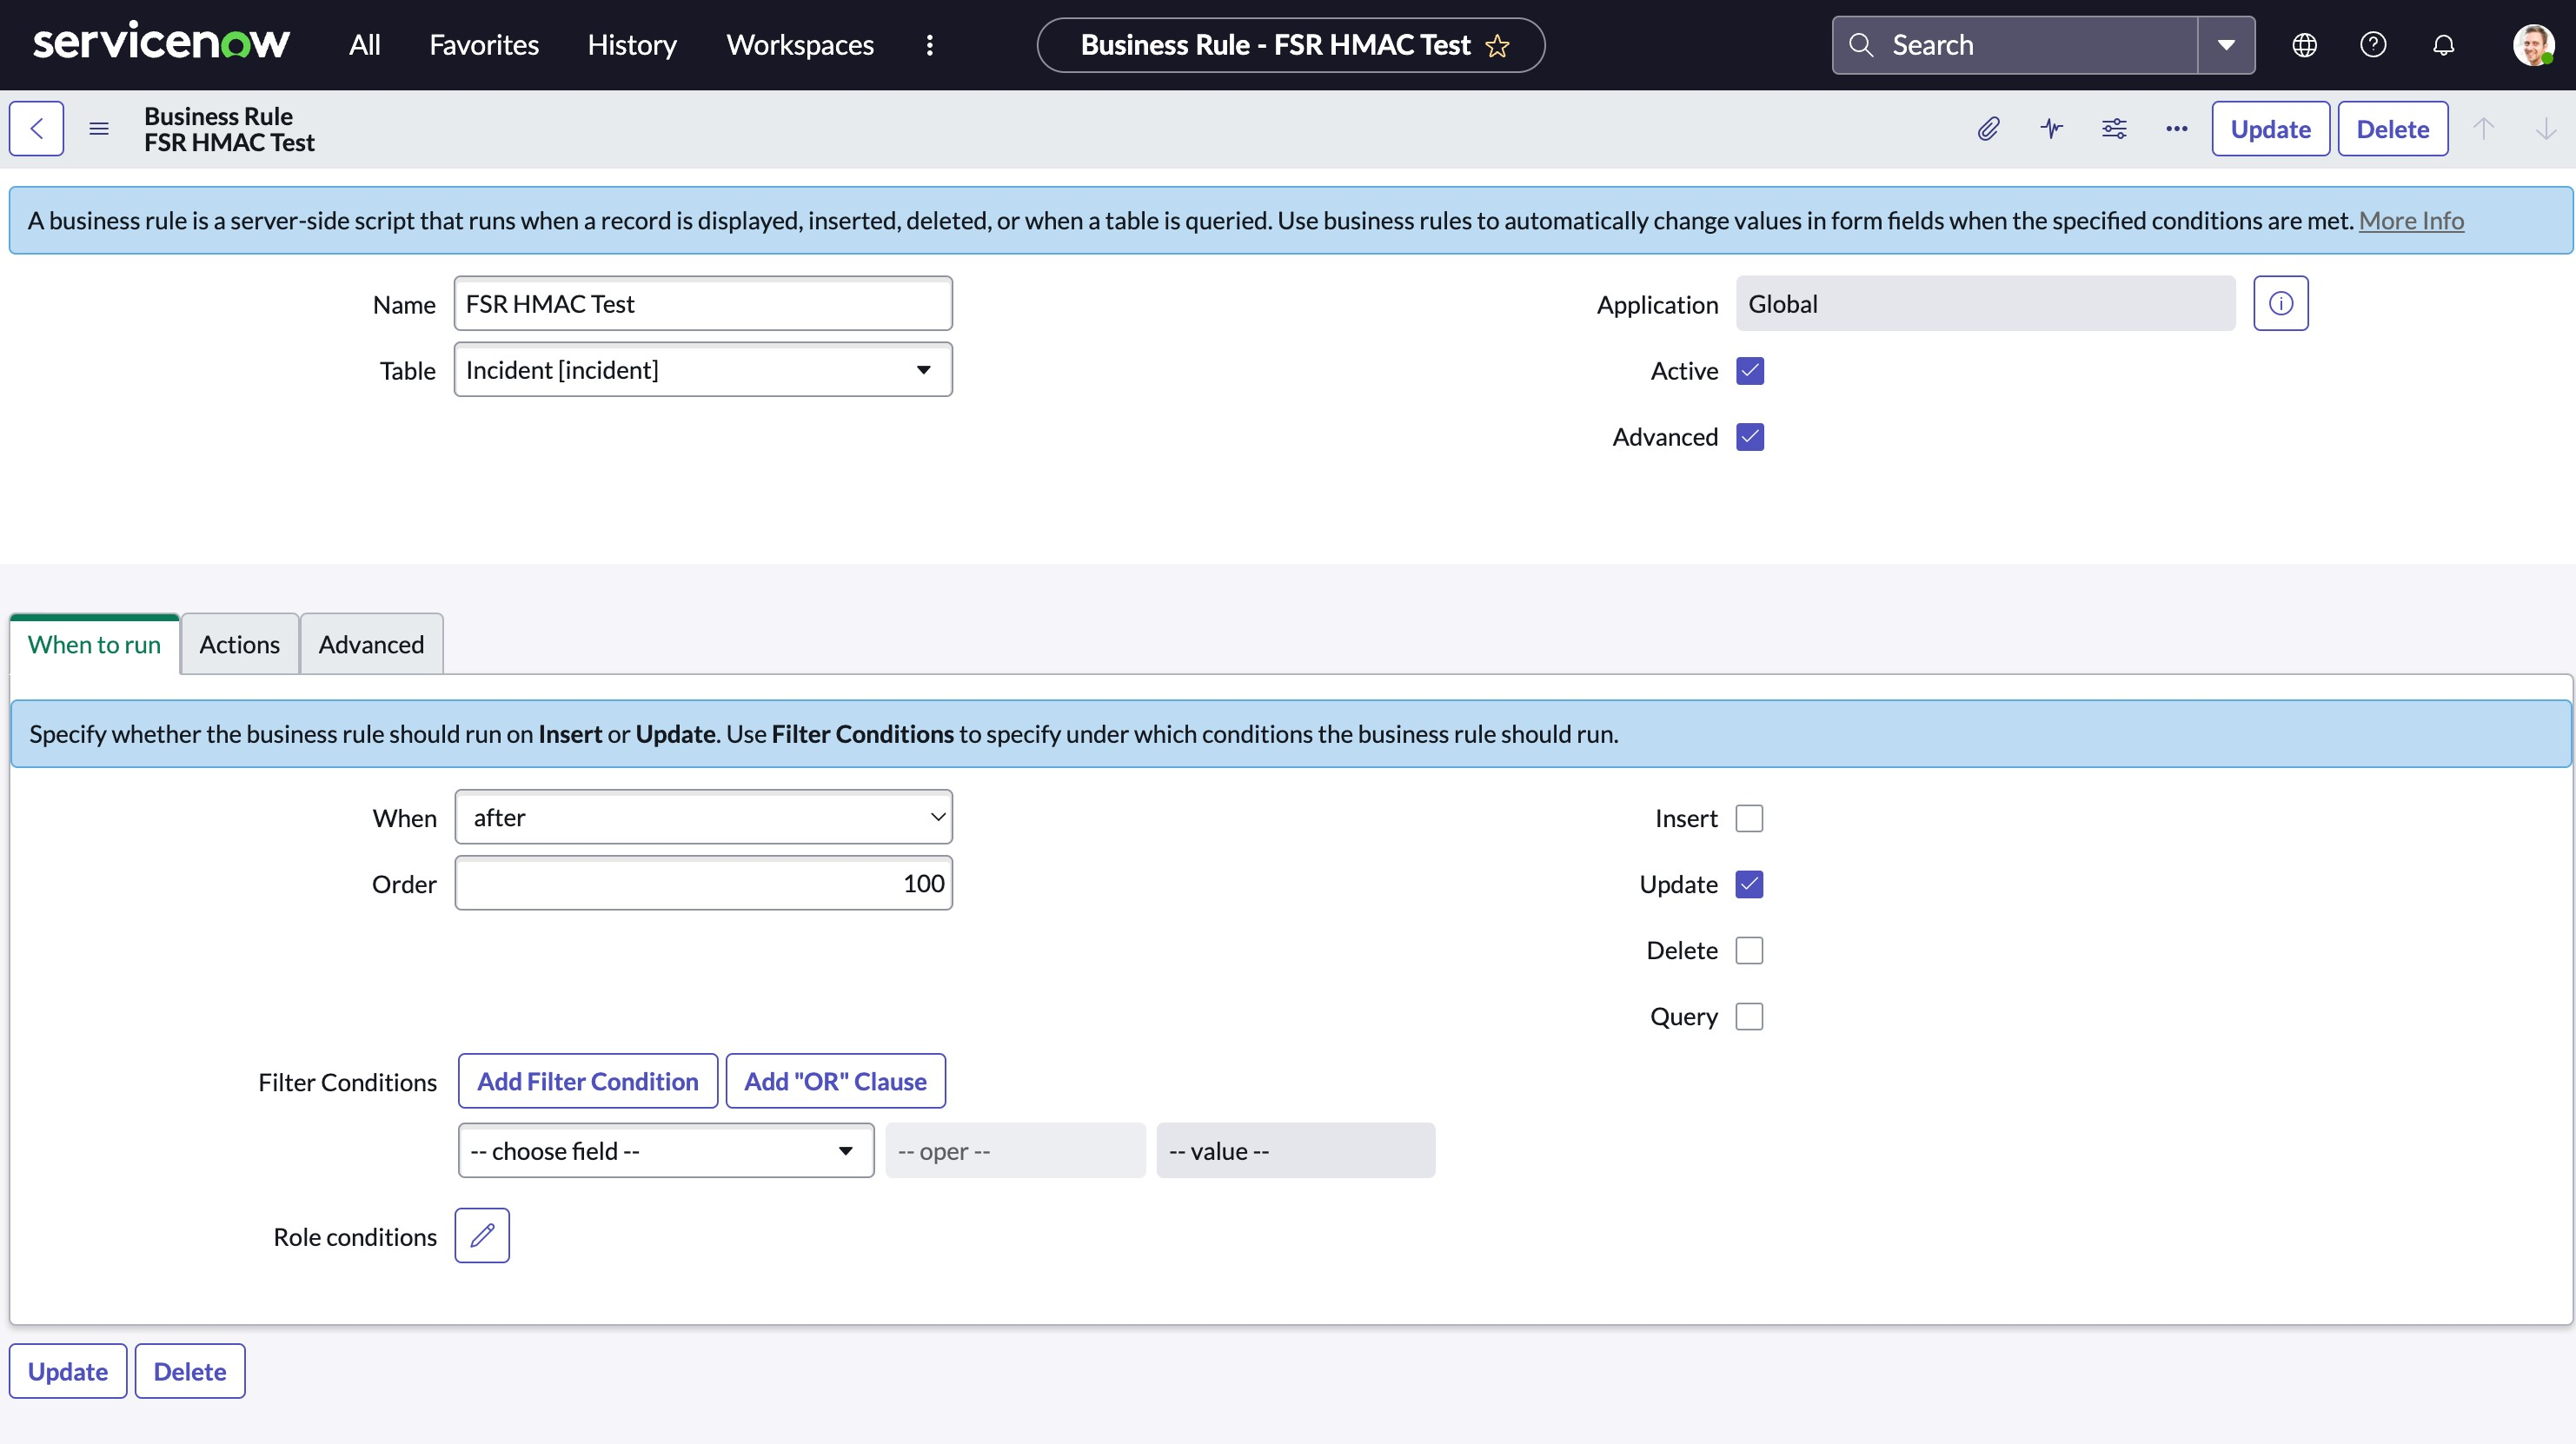The image size is (2576, 1444).
Task: Add page to favorites star
Action: tap(1497, 46)
